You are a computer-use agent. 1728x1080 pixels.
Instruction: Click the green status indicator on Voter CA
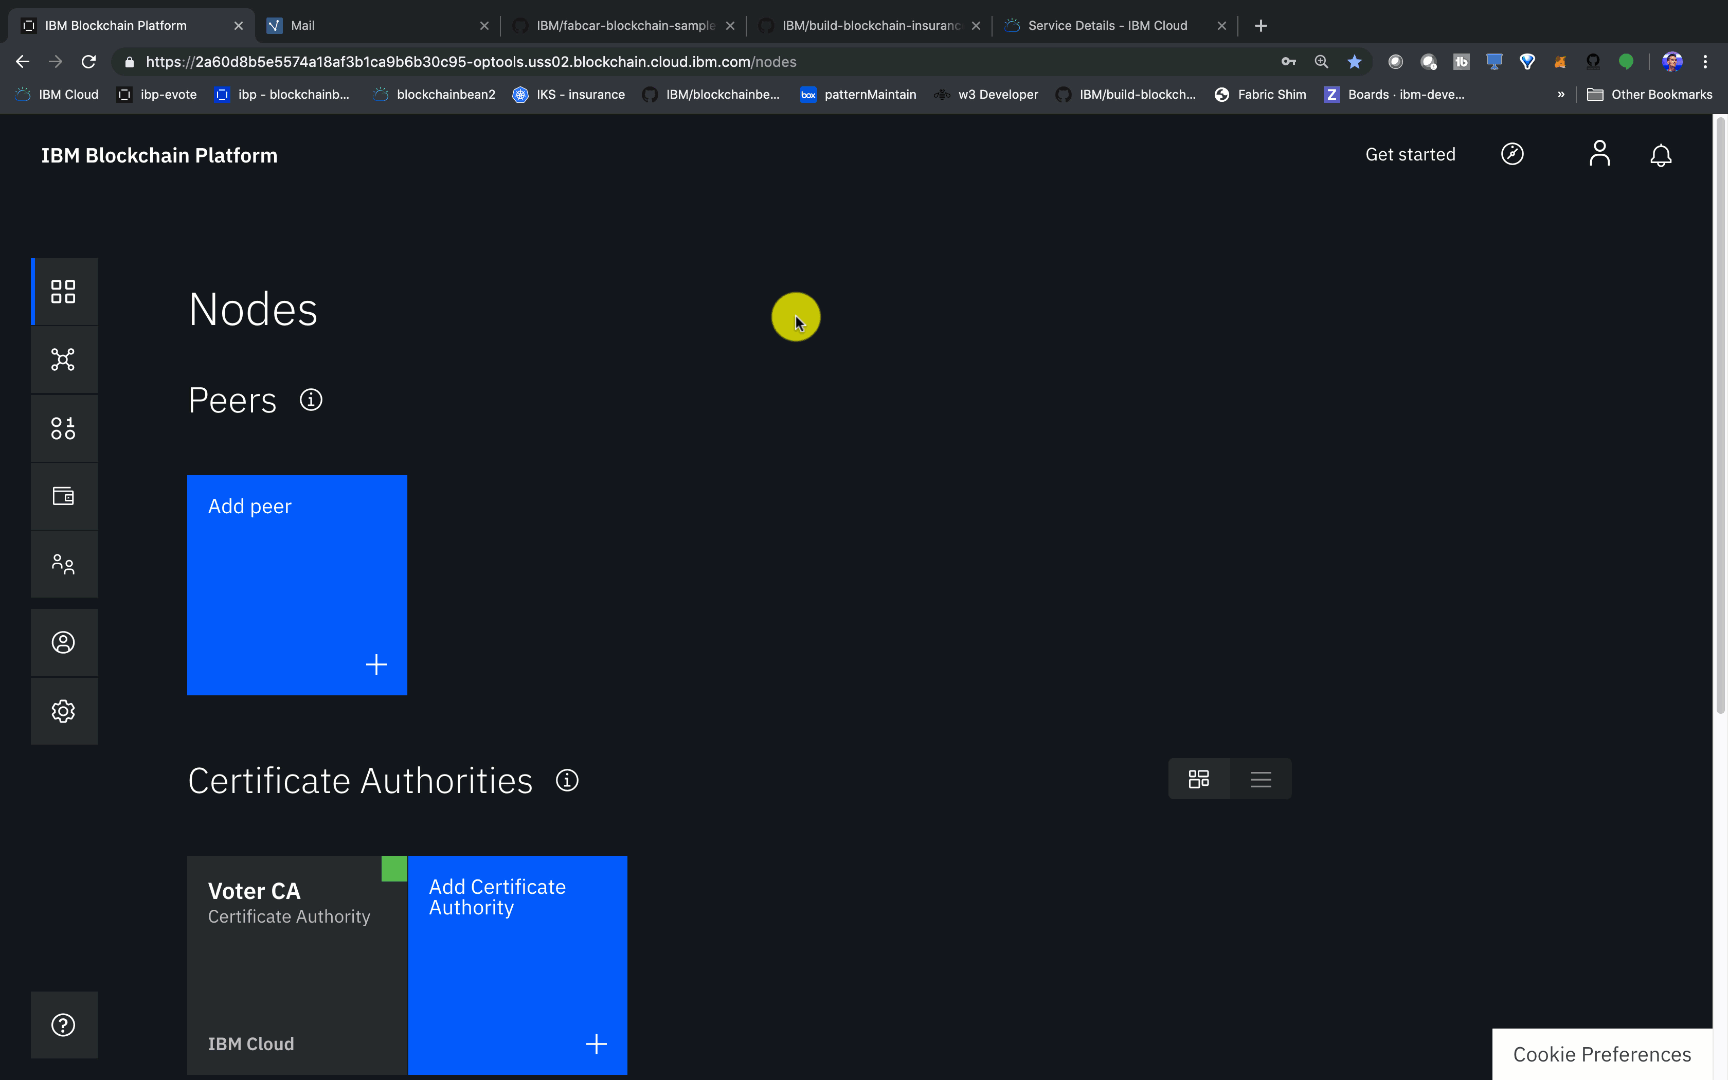click(x=394, y=869)
